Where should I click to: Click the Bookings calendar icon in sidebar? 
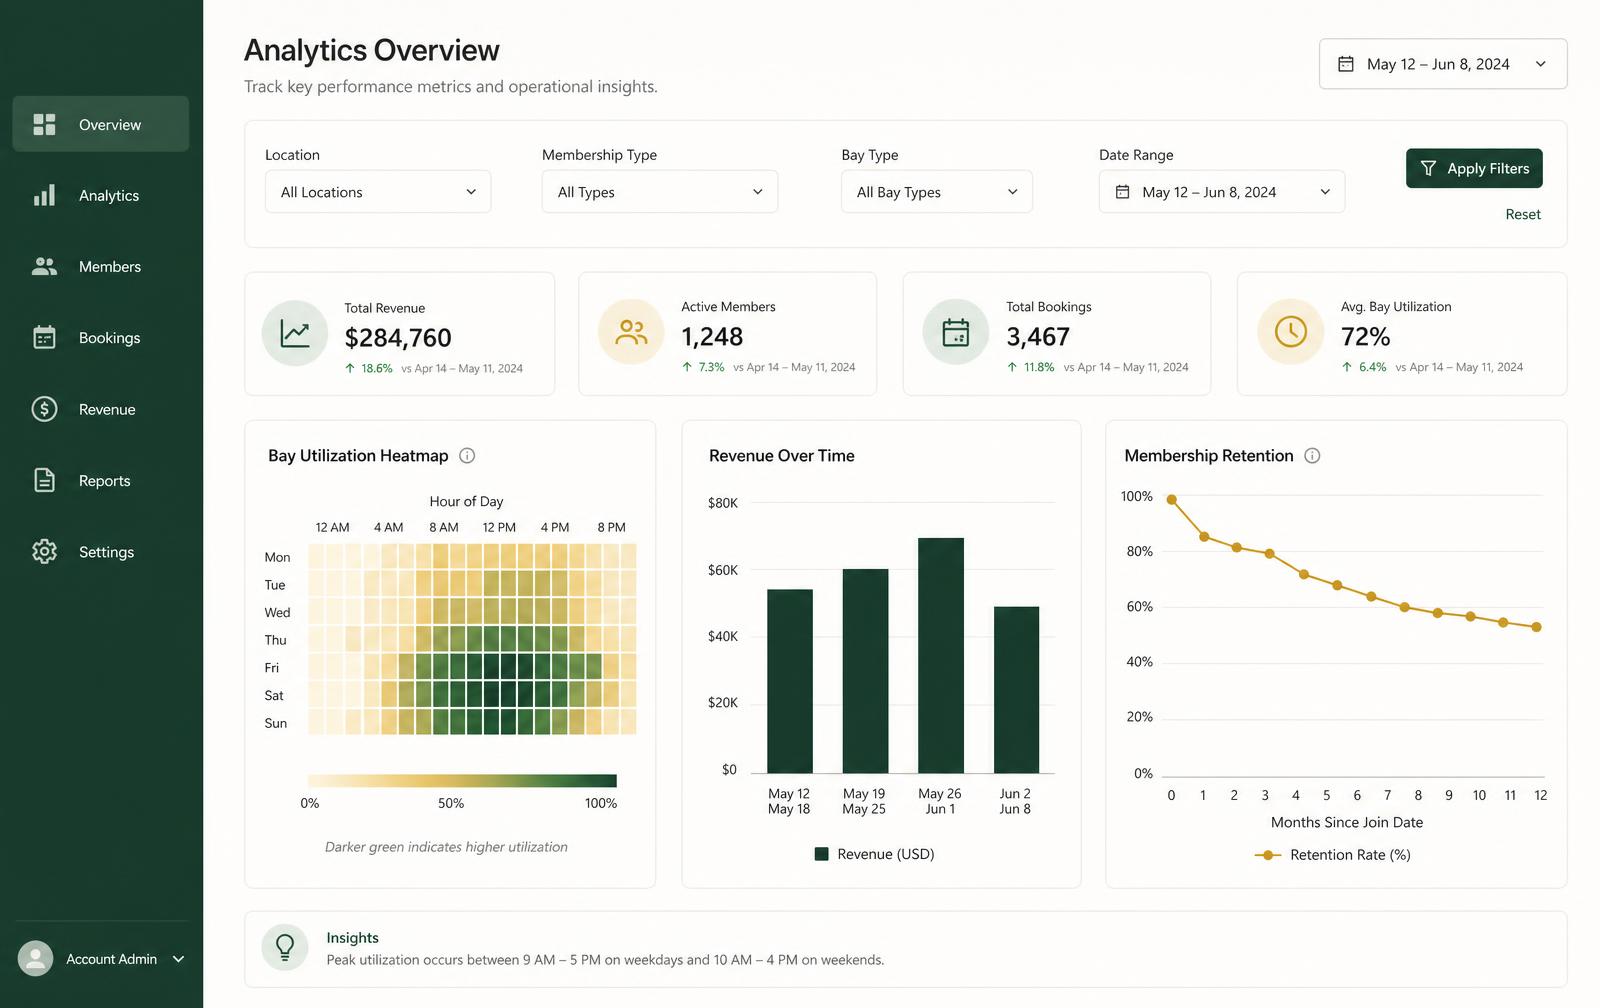(44, 337)
